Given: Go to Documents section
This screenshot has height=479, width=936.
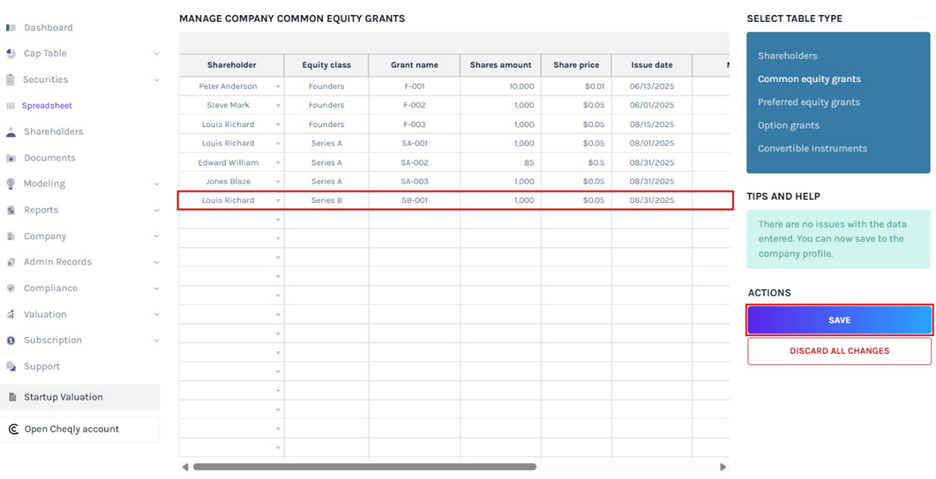Looking at the screenshot, I should [50, 158].
